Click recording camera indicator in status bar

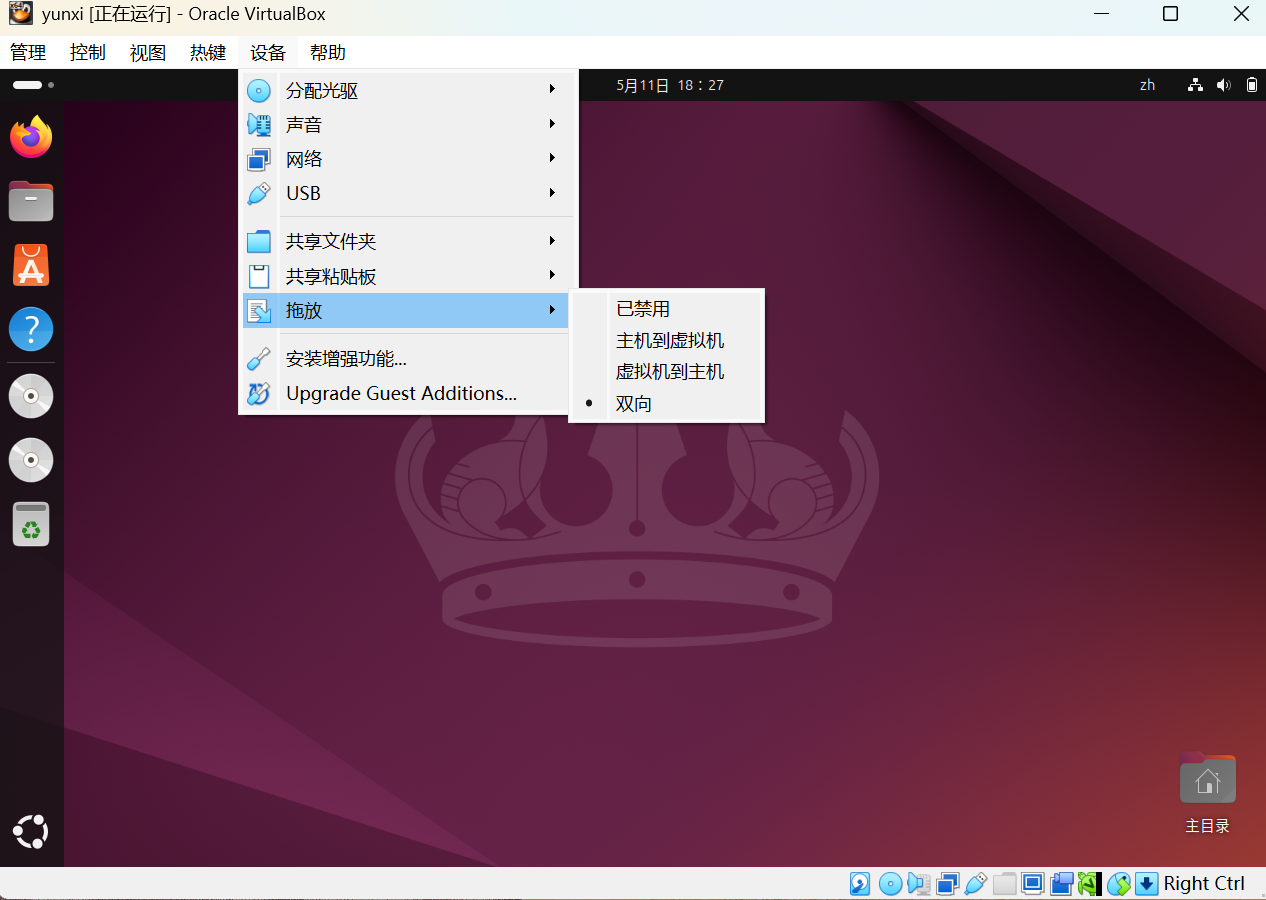pyautogui.click(x=1061, y=884)
